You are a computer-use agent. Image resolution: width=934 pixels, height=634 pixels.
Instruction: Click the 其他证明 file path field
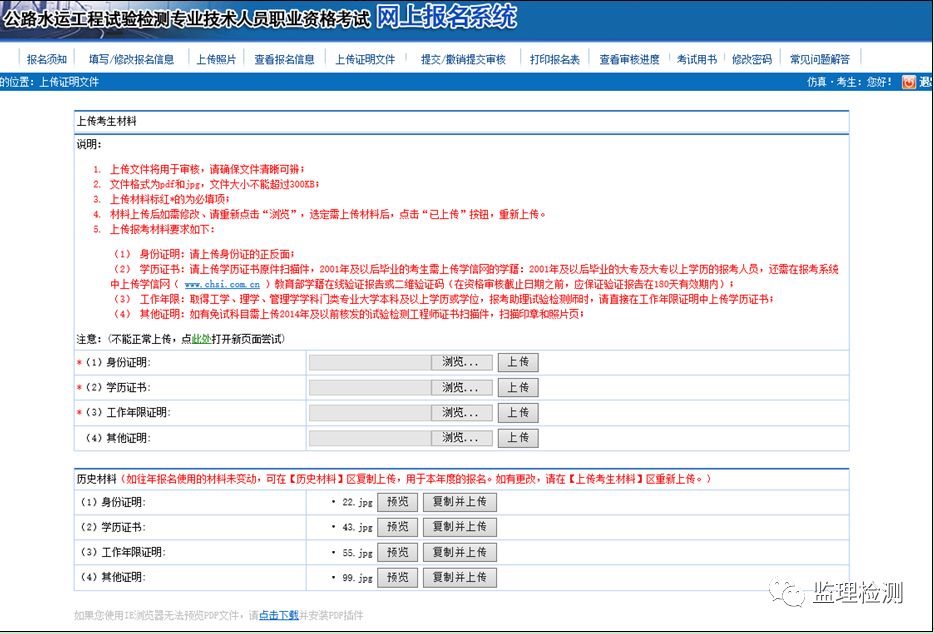(x=370, y=437)
